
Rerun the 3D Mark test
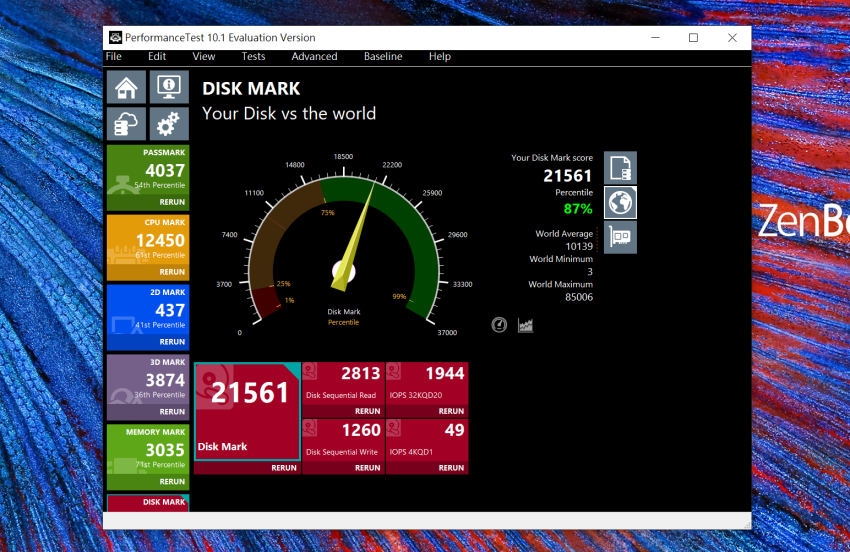click(x=172, y=412)
